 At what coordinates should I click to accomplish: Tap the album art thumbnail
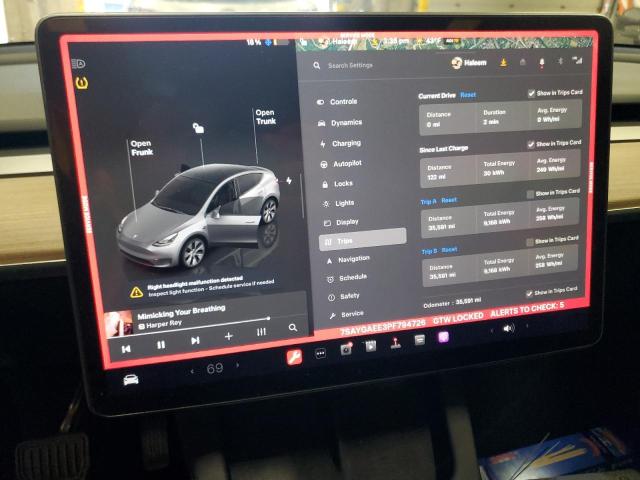[118, 324]
